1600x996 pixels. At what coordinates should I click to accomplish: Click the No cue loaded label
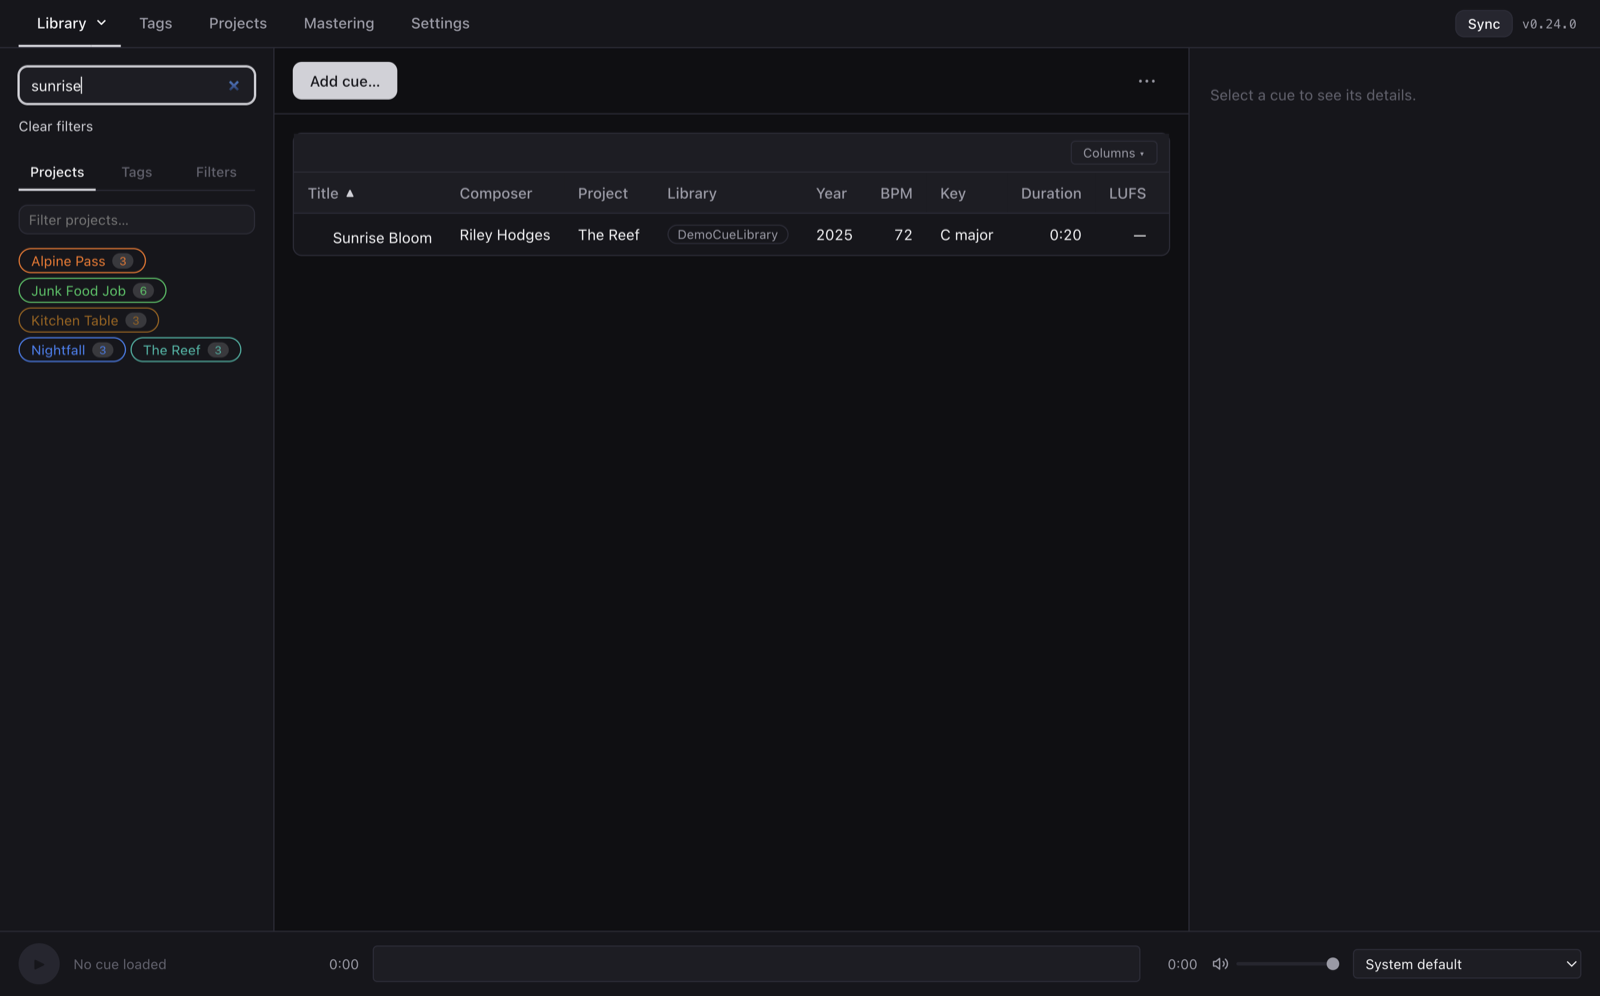[120, 964]
